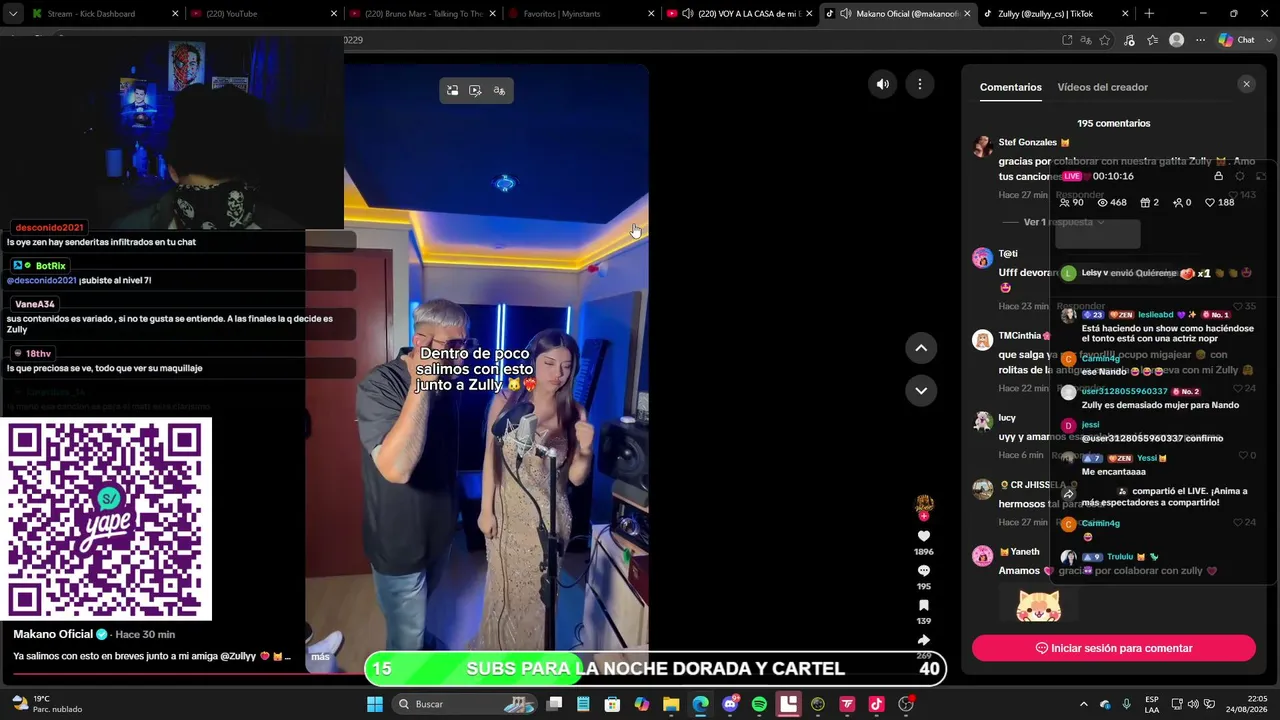Screen dimensions: 1280x720
Task: Open the browser profile avatar
Action: [1177, 40]
